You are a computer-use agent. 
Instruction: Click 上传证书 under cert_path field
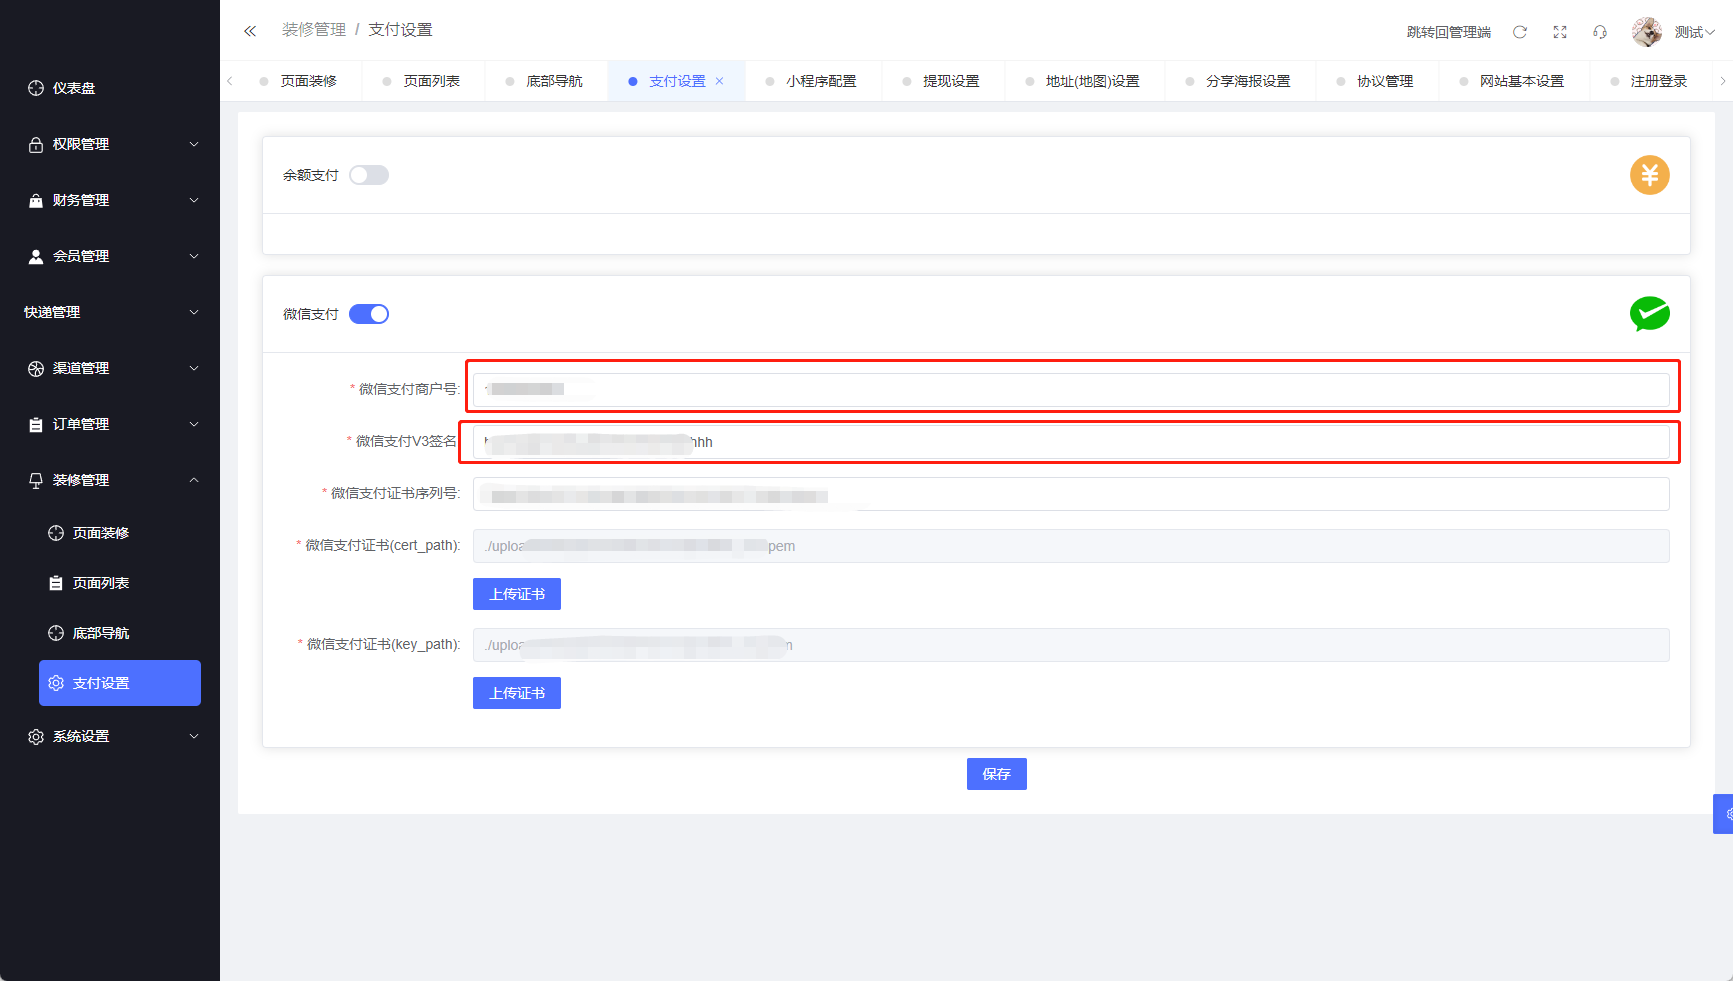[x=516, y=594]
